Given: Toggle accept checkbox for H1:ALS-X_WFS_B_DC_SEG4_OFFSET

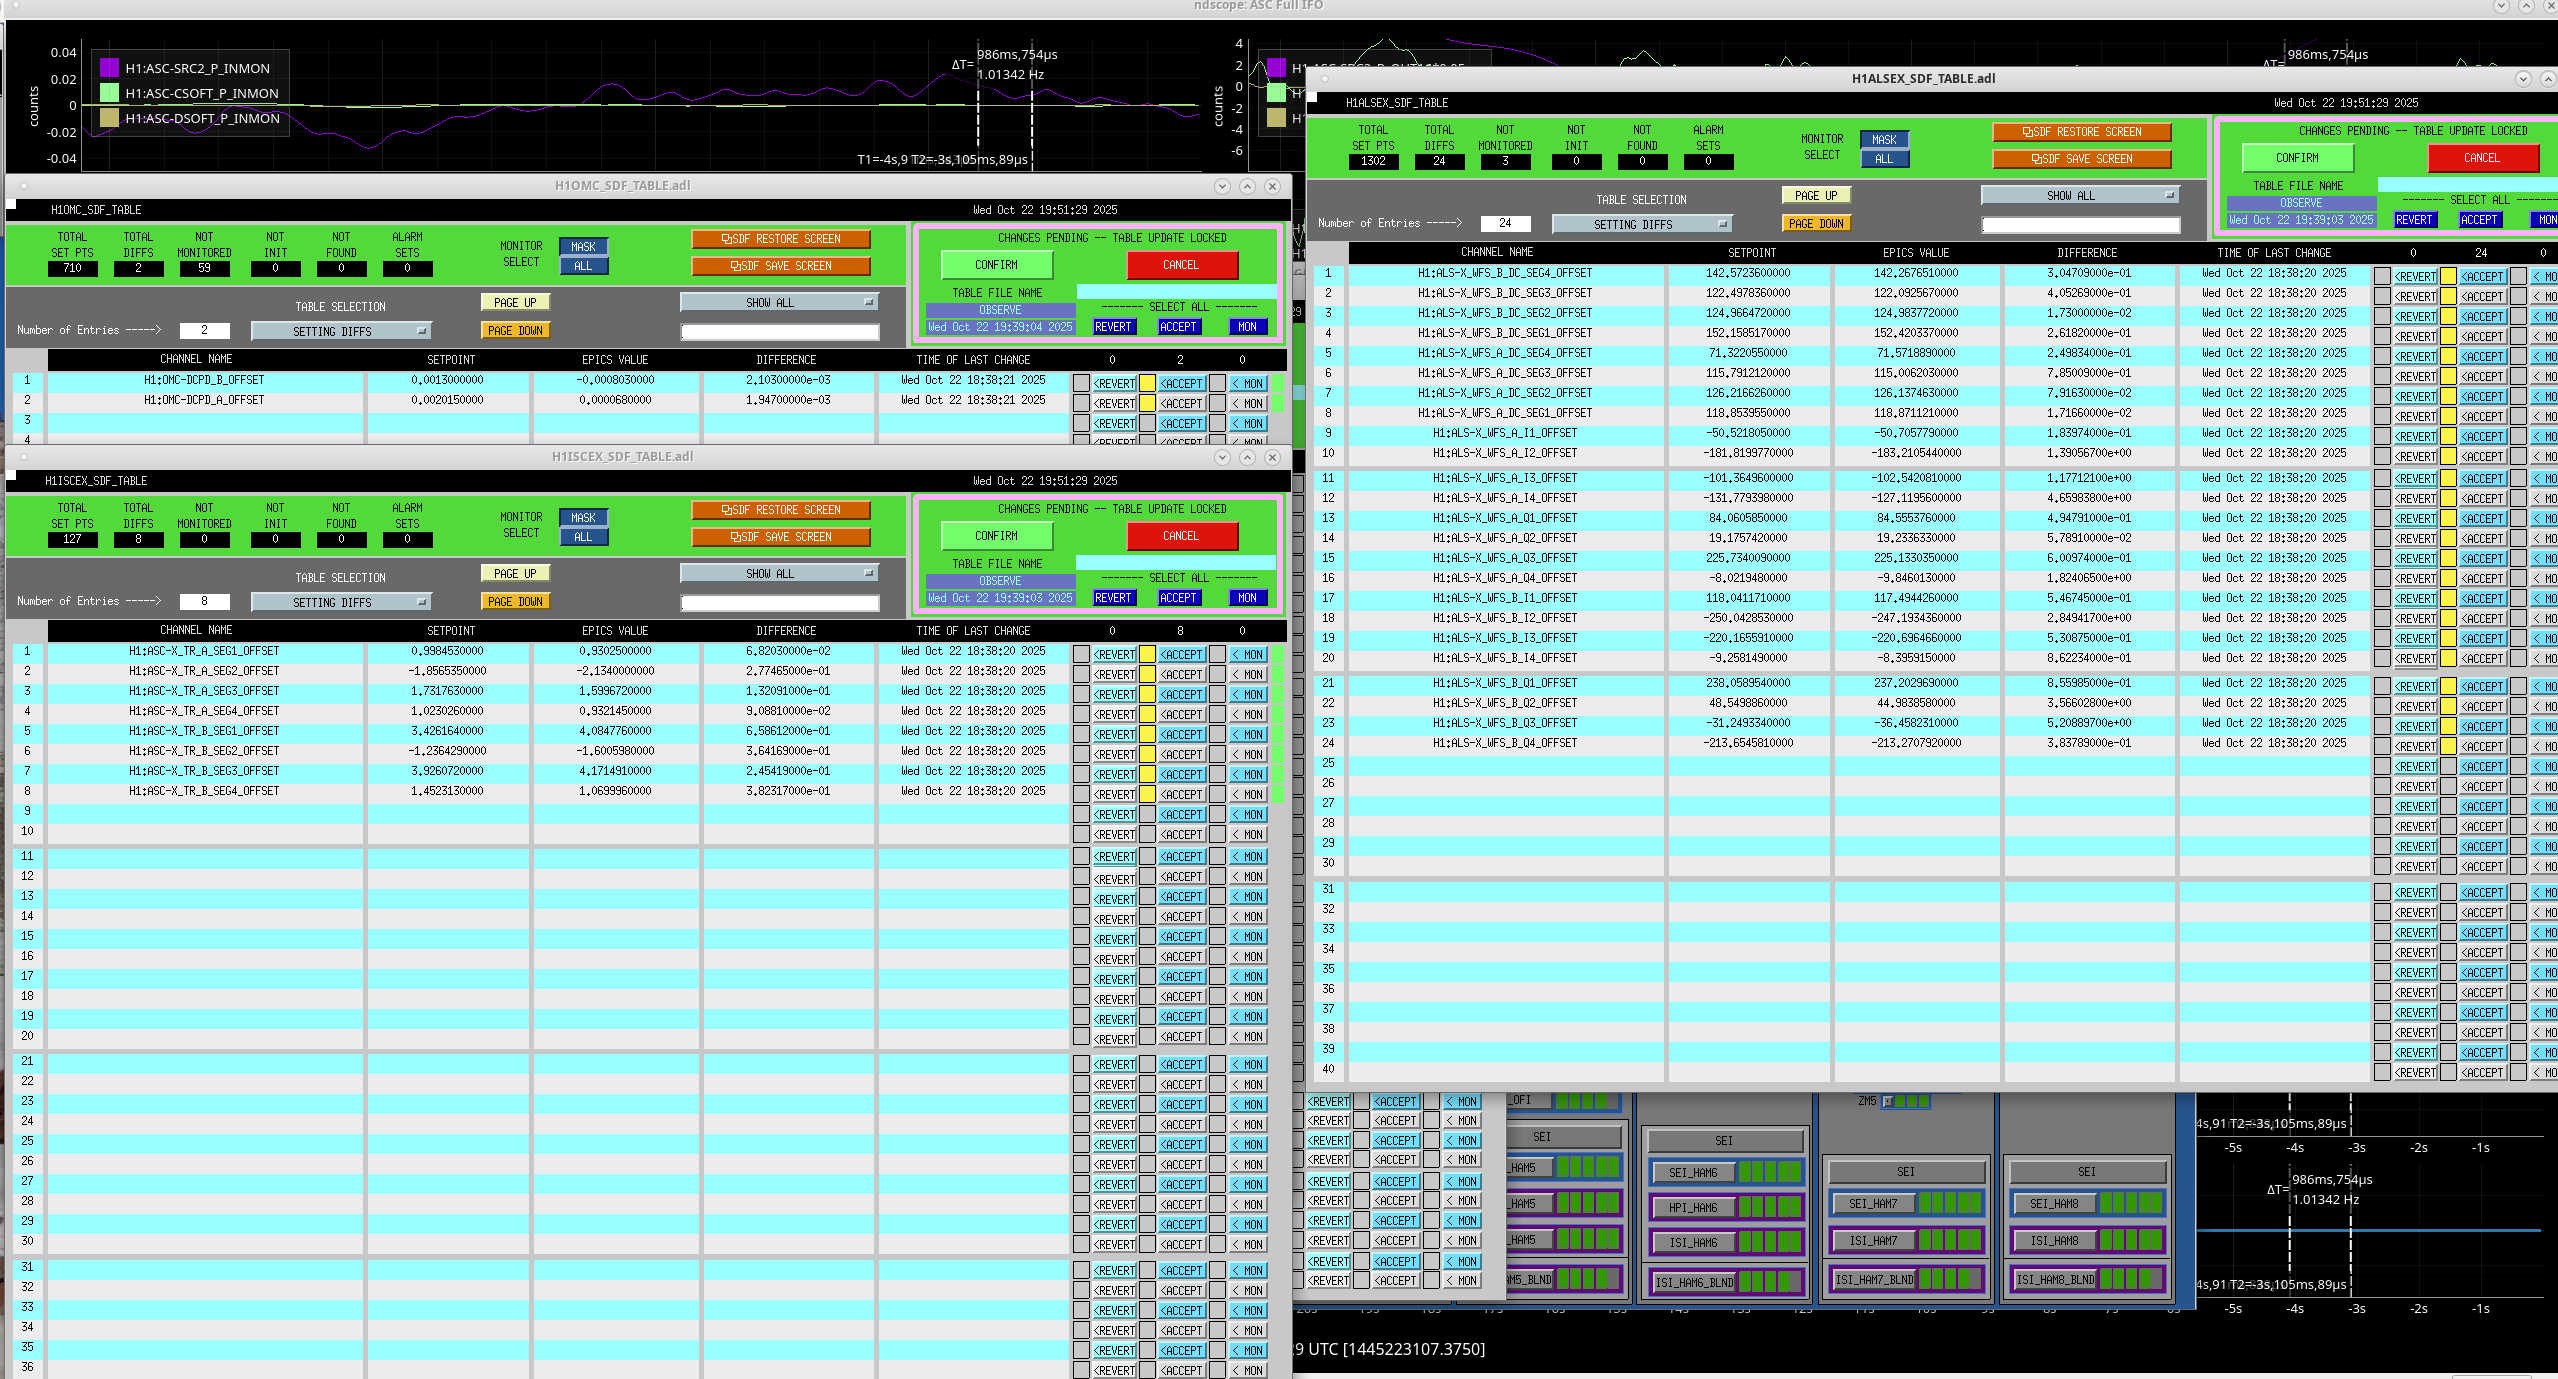Looking at the screenshot, I should point(2448,276).
